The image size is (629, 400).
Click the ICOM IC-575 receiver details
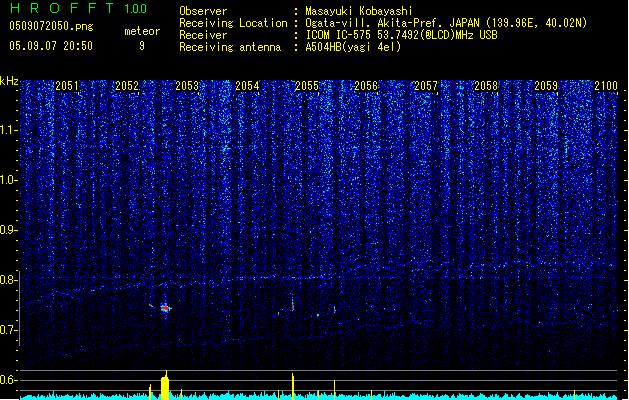point(401,35)
